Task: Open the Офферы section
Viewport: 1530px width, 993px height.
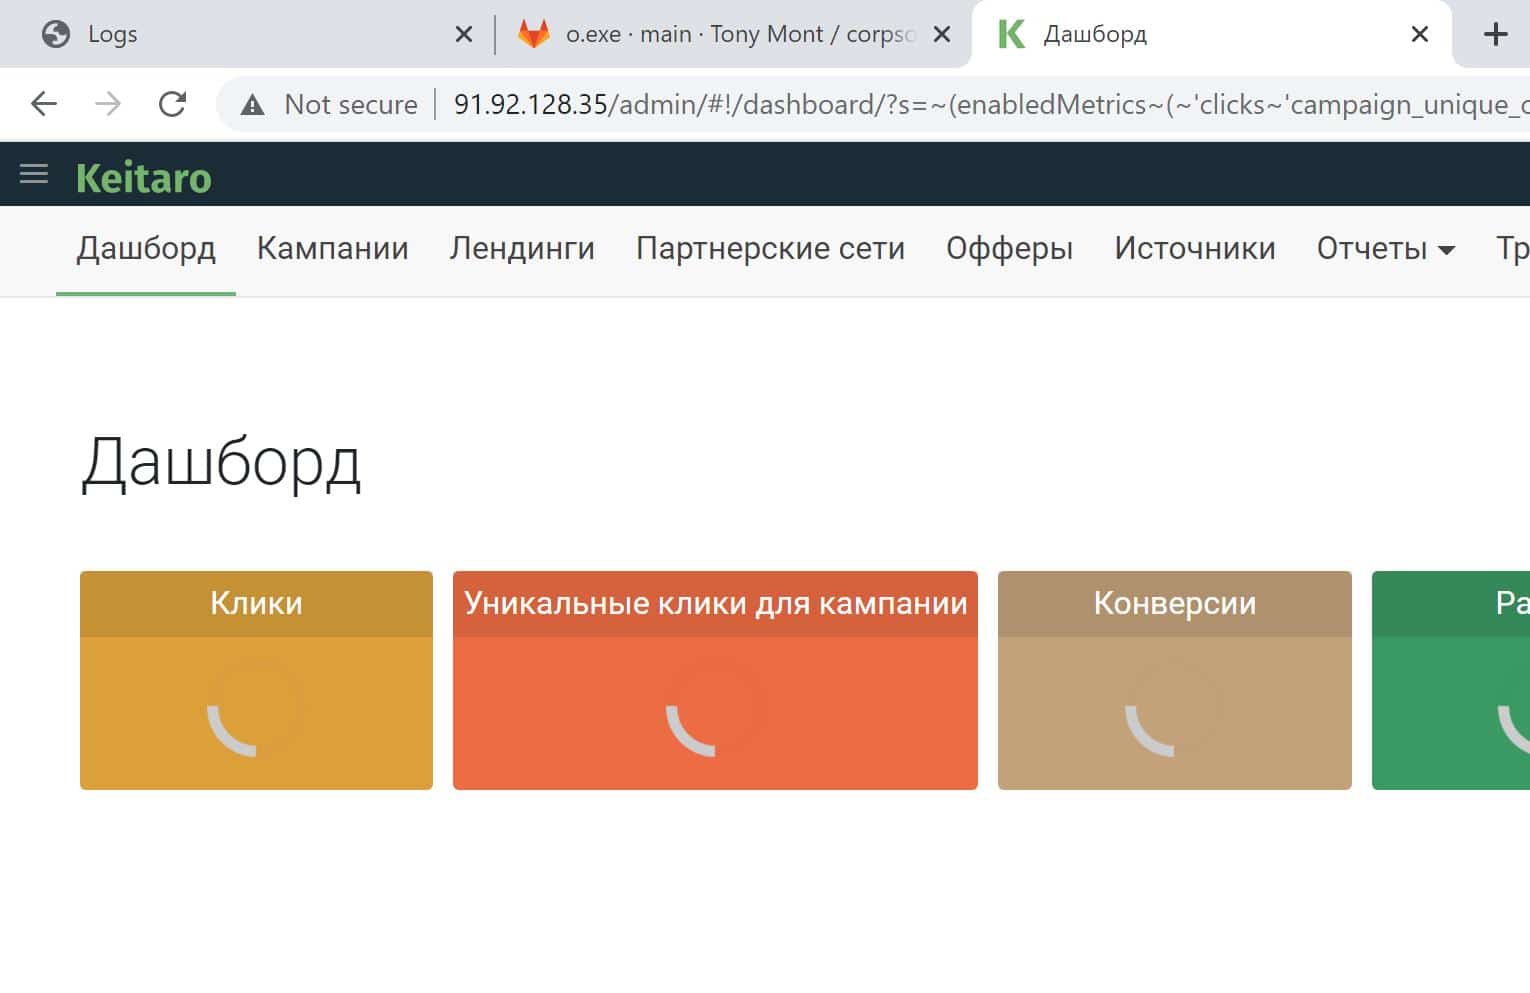Action: tap(1009, 248)
